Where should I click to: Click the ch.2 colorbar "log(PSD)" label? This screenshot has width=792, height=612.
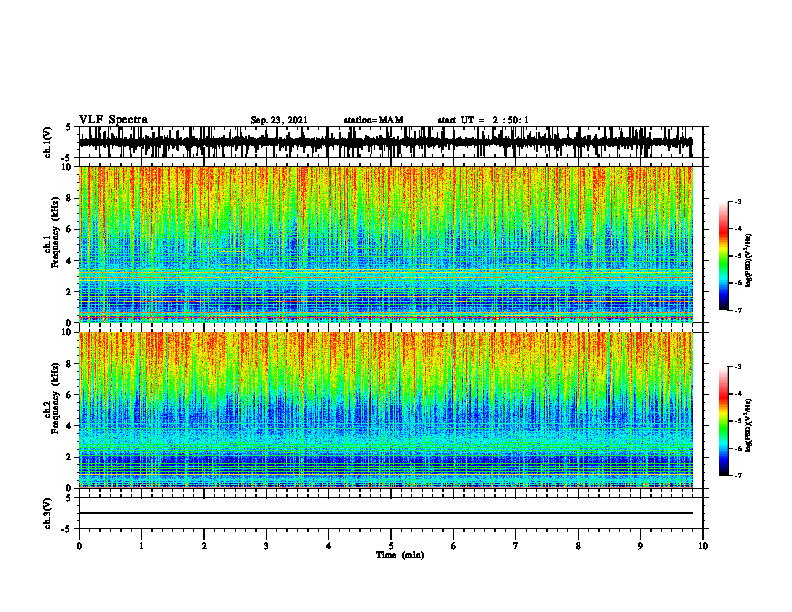coord(749,425)
